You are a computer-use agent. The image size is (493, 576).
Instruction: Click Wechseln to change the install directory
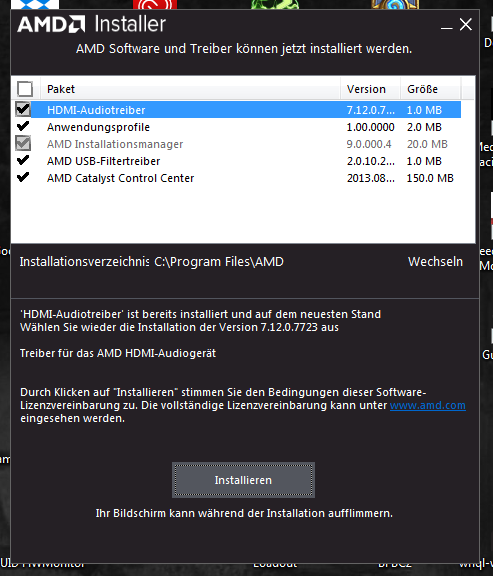pos(435,262)
